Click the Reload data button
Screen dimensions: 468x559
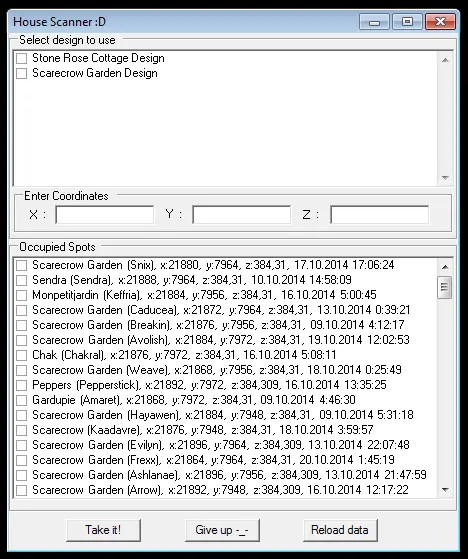(340, 530)
